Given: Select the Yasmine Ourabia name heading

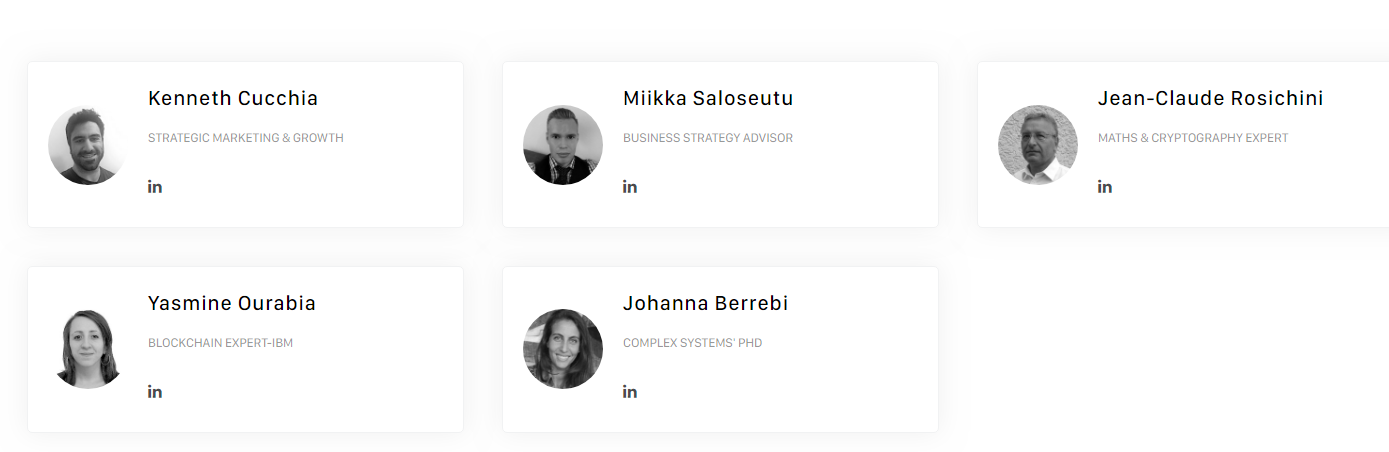Looking at the screenshot, I should [232, 303].
